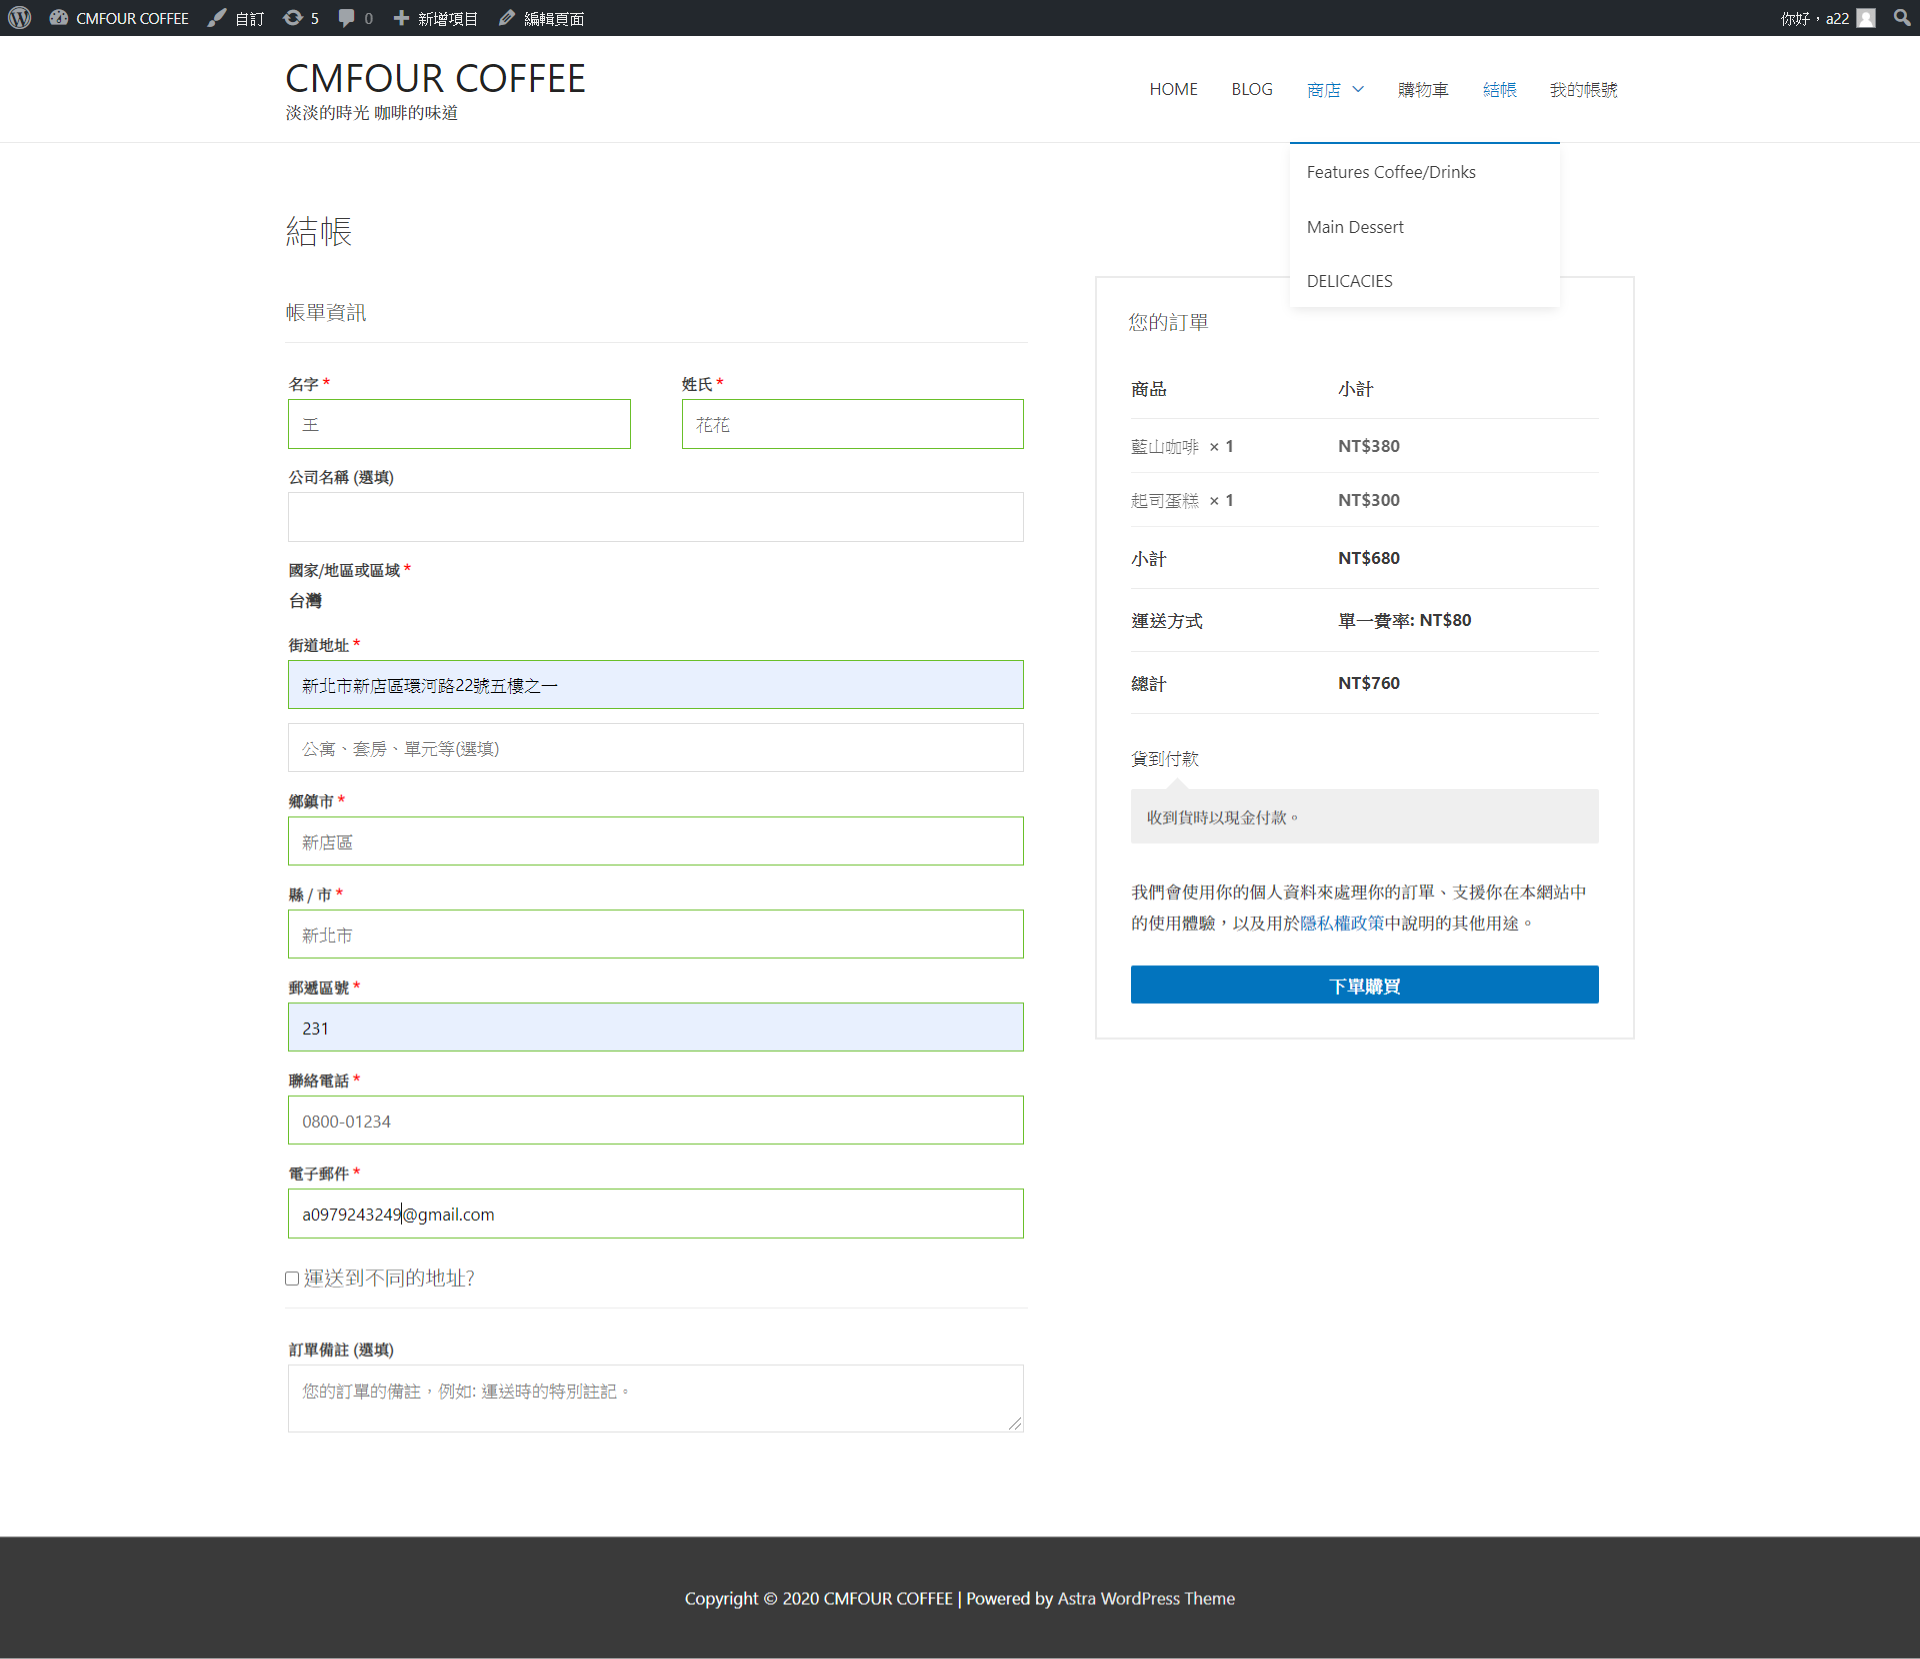Click the CMFOUR COFFEE site title
The width and height of the screenshot is (1920, 1659).
(435, 78)
